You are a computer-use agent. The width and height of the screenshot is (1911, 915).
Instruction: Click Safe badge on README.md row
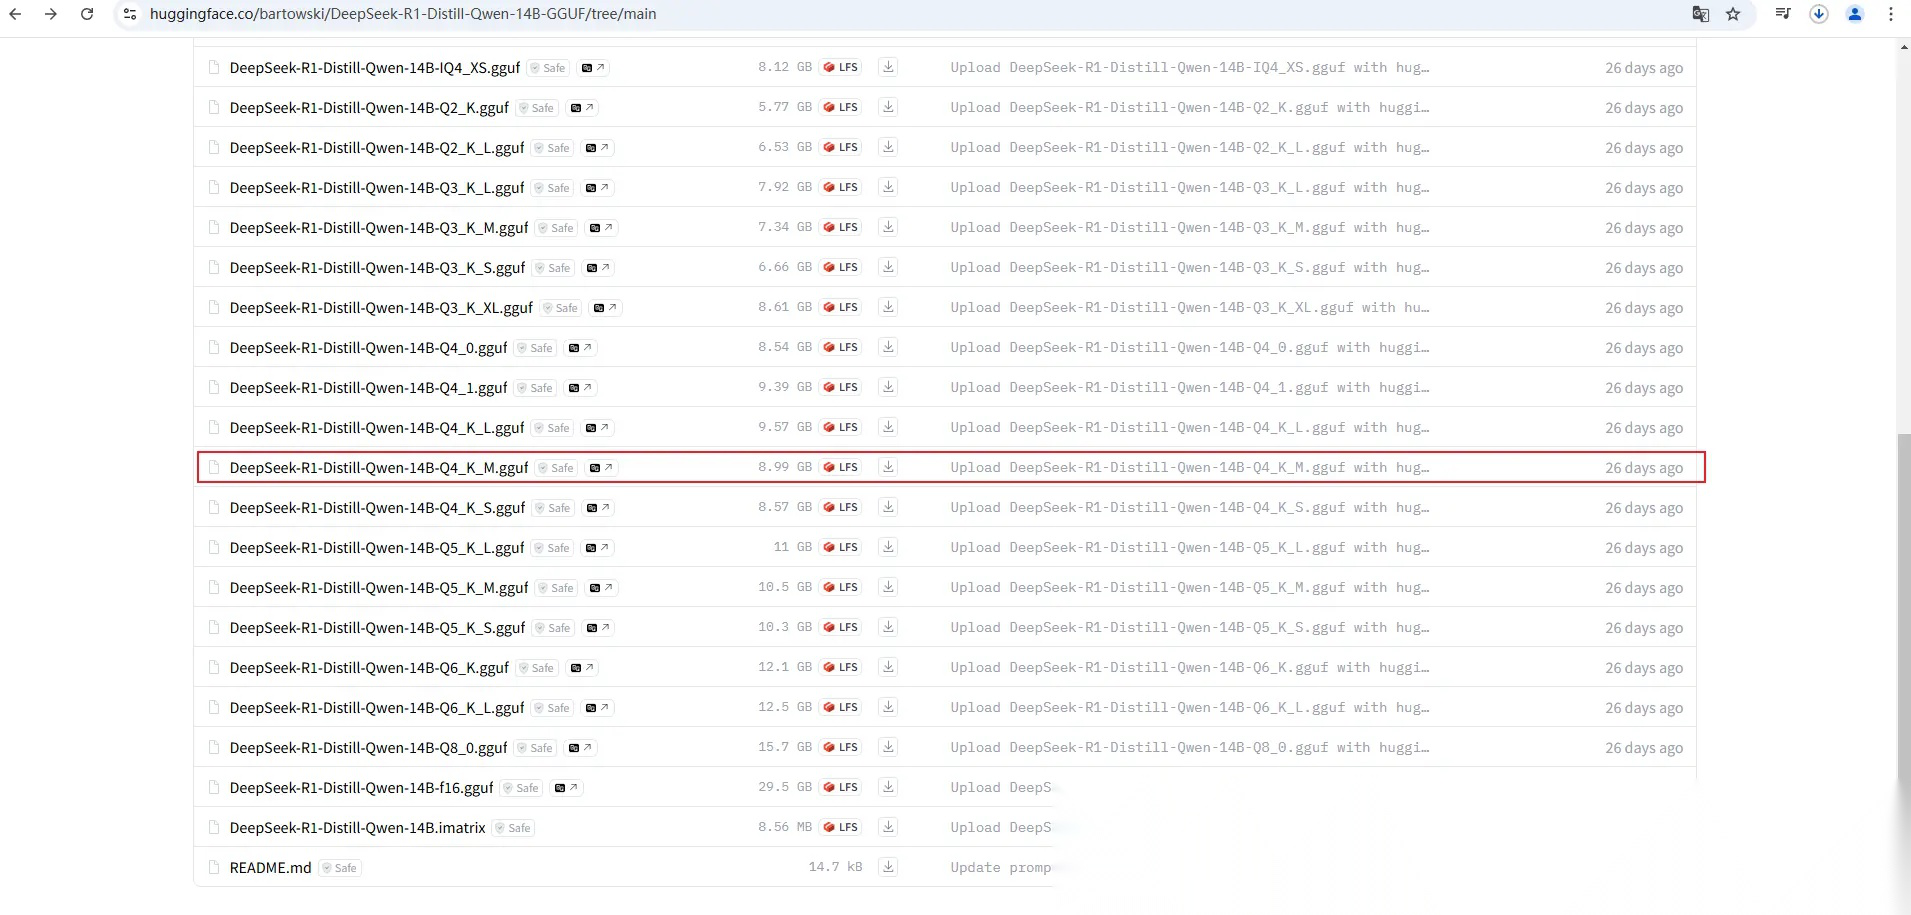(x=339, y=868)
